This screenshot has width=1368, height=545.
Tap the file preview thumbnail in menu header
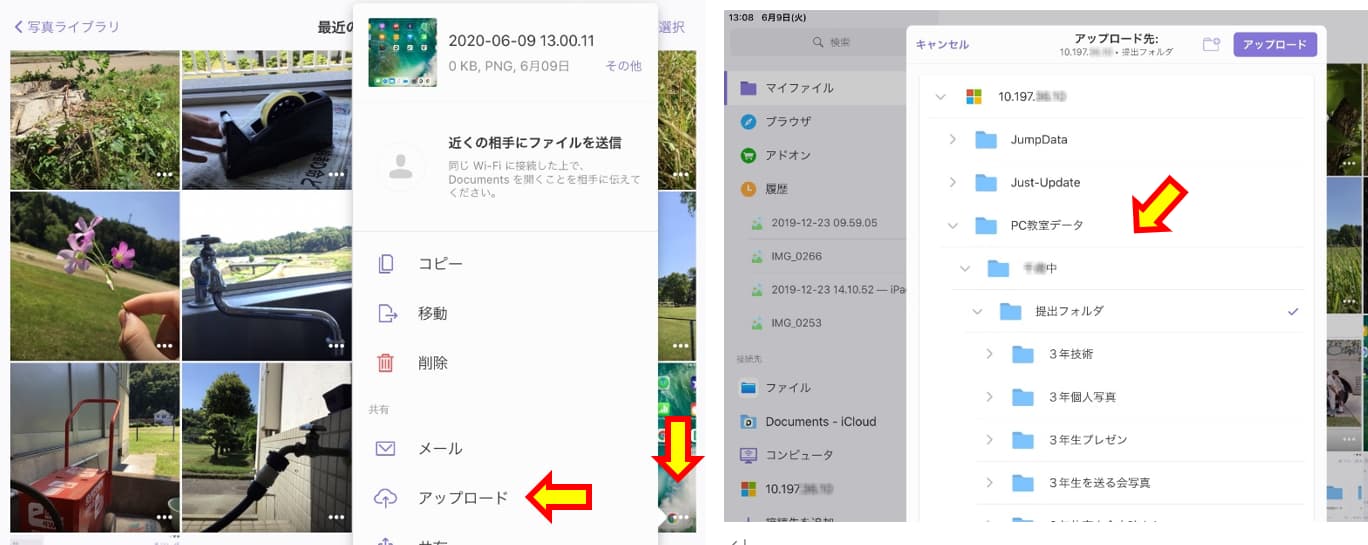click(402, 53)
